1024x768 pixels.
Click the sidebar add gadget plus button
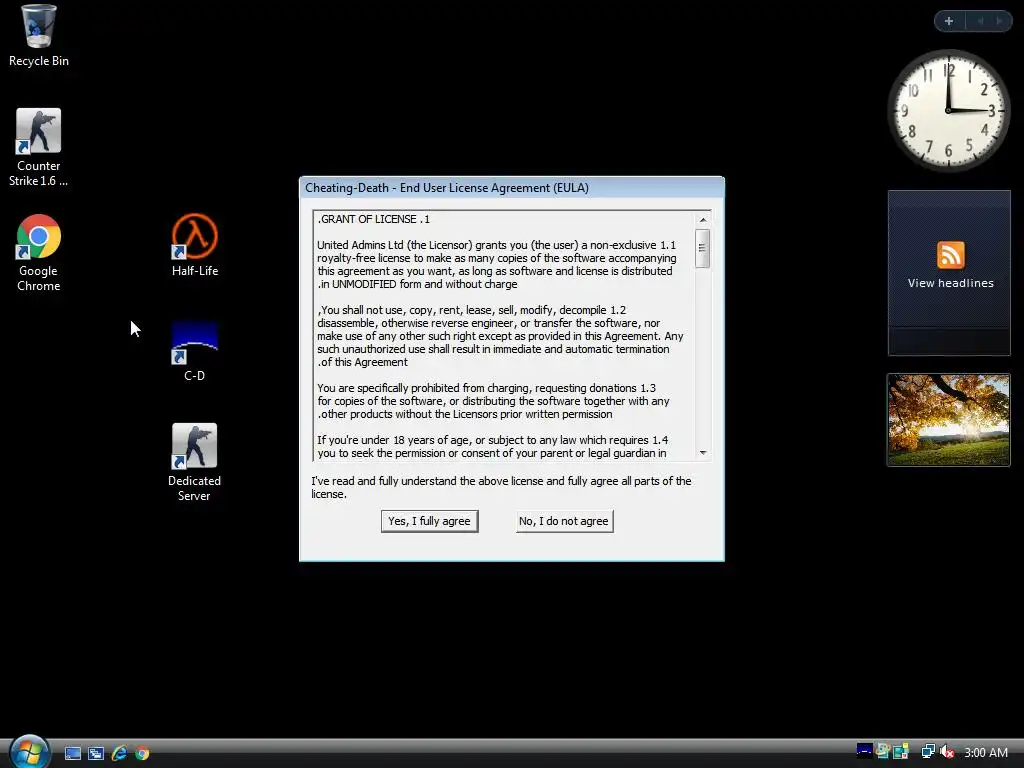949,21
